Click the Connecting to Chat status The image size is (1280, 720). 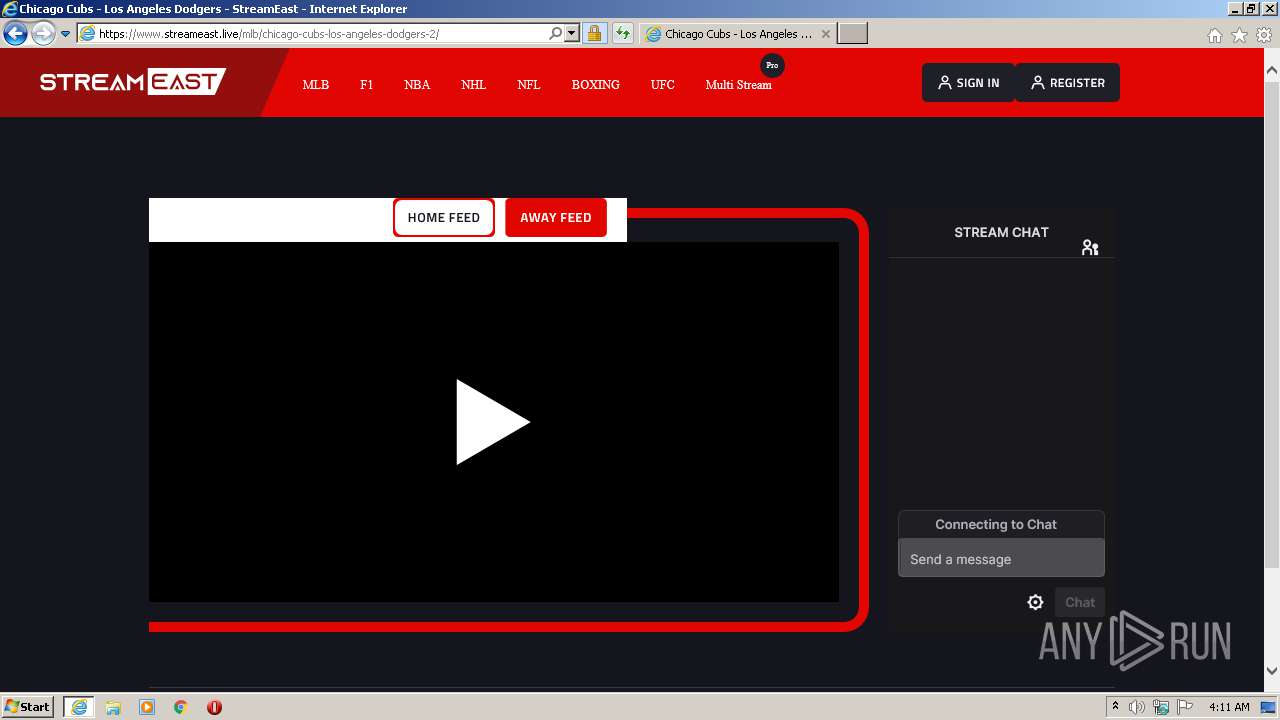click(x=996, y=524)
